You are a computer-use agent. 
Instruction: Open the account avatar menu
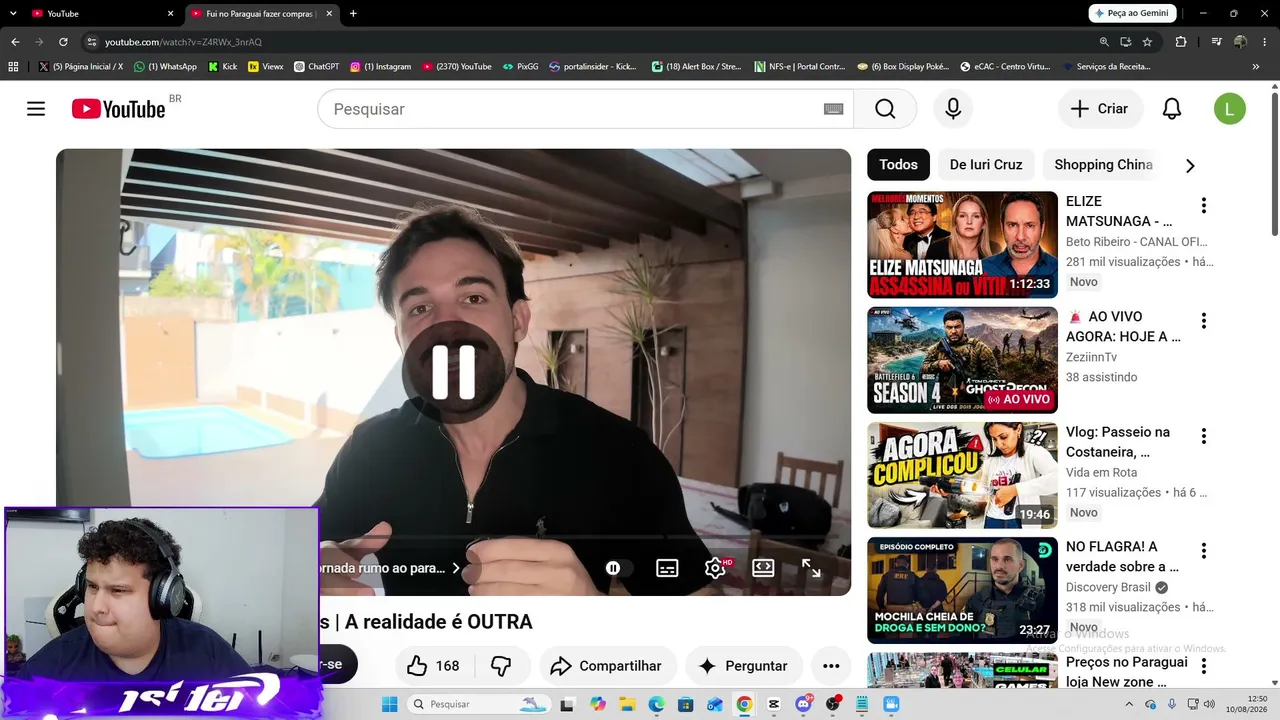1230,109
